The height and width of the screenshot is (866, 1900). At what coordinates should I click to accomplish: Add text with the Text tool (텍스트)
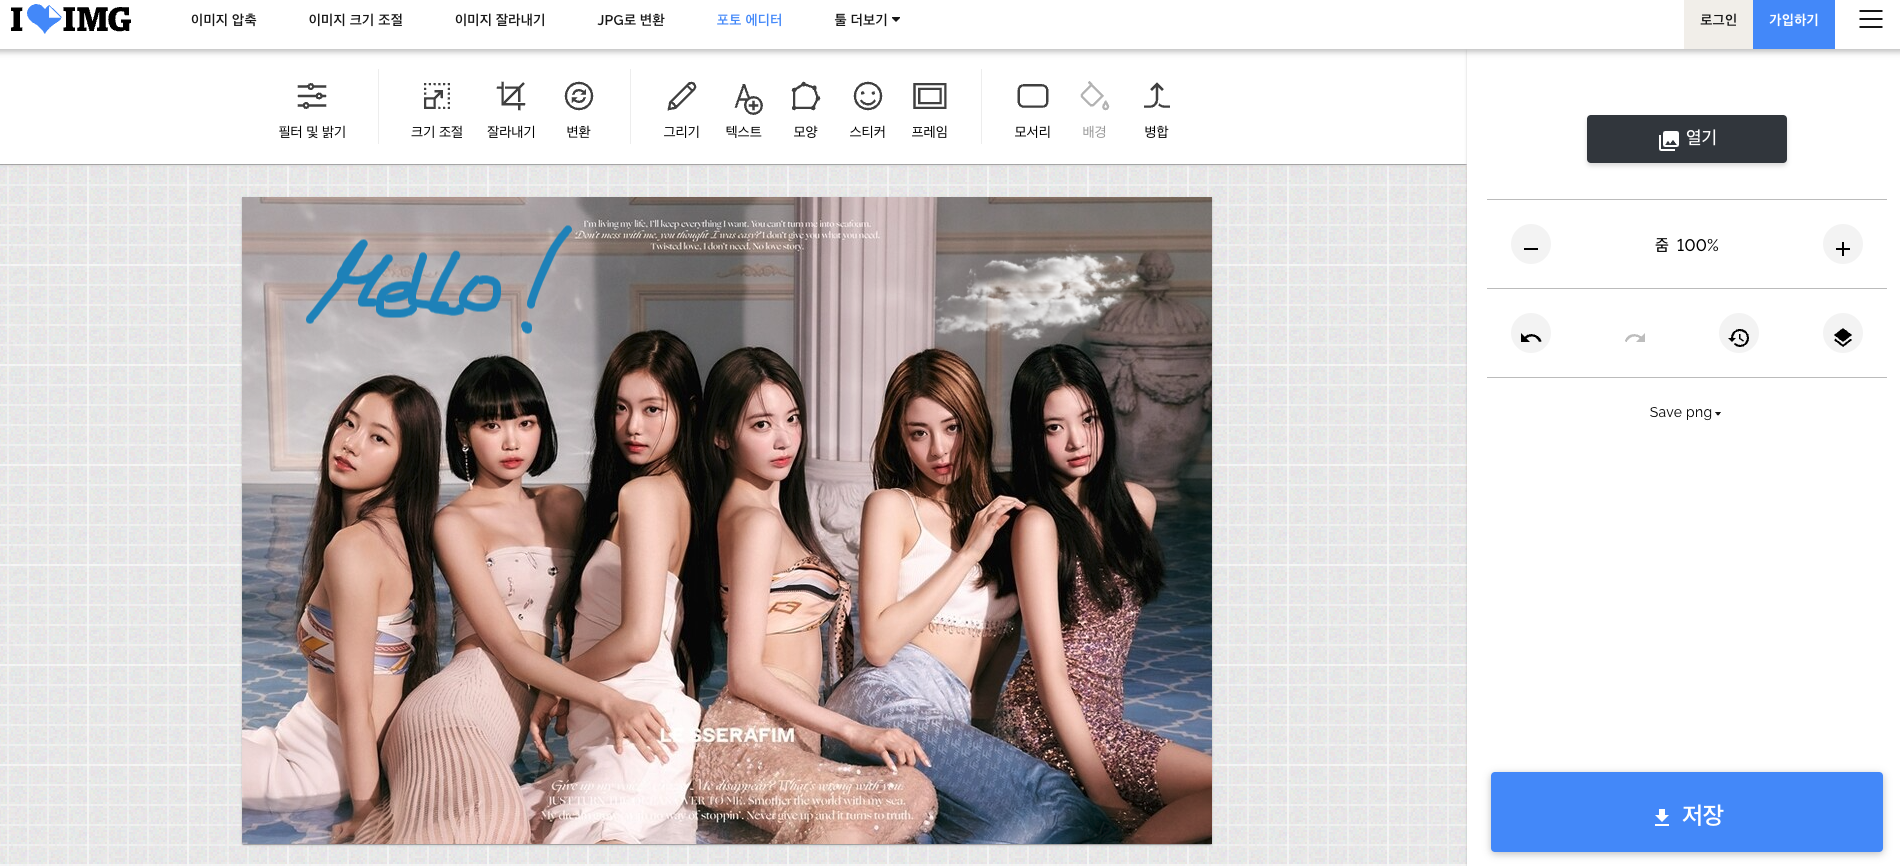(744, 109)
